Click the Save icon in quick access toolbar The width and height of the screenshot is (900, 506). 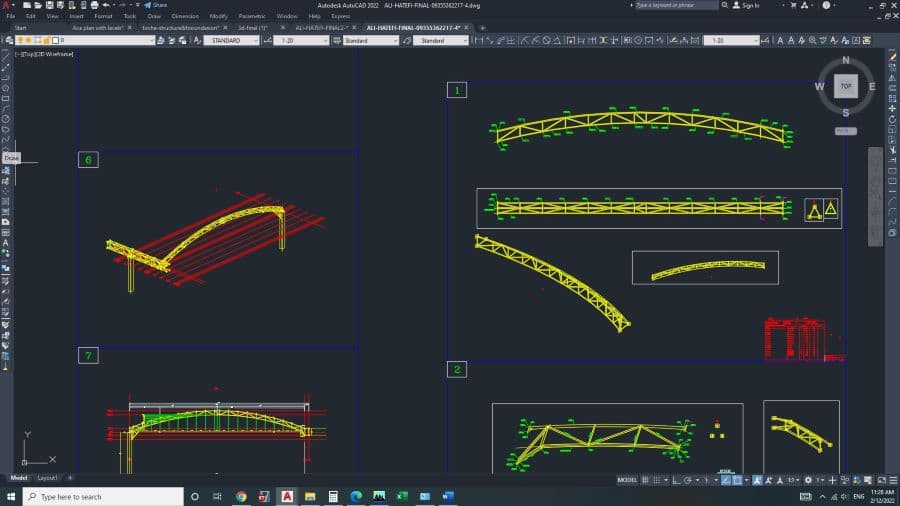[49, 5]
